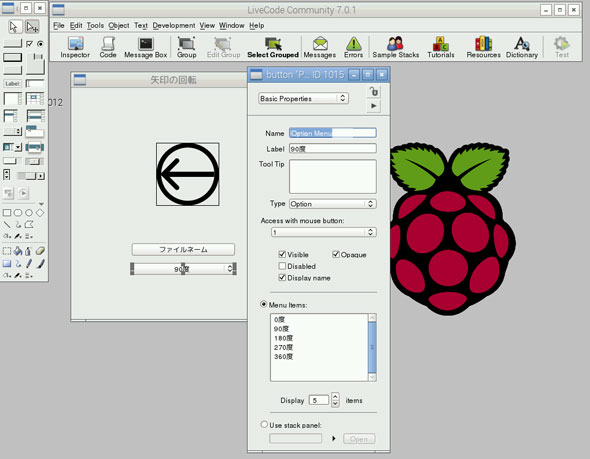Click the Open button for stack panel
590x459 pixels.
pyautogui.click(x=359, y=439)
